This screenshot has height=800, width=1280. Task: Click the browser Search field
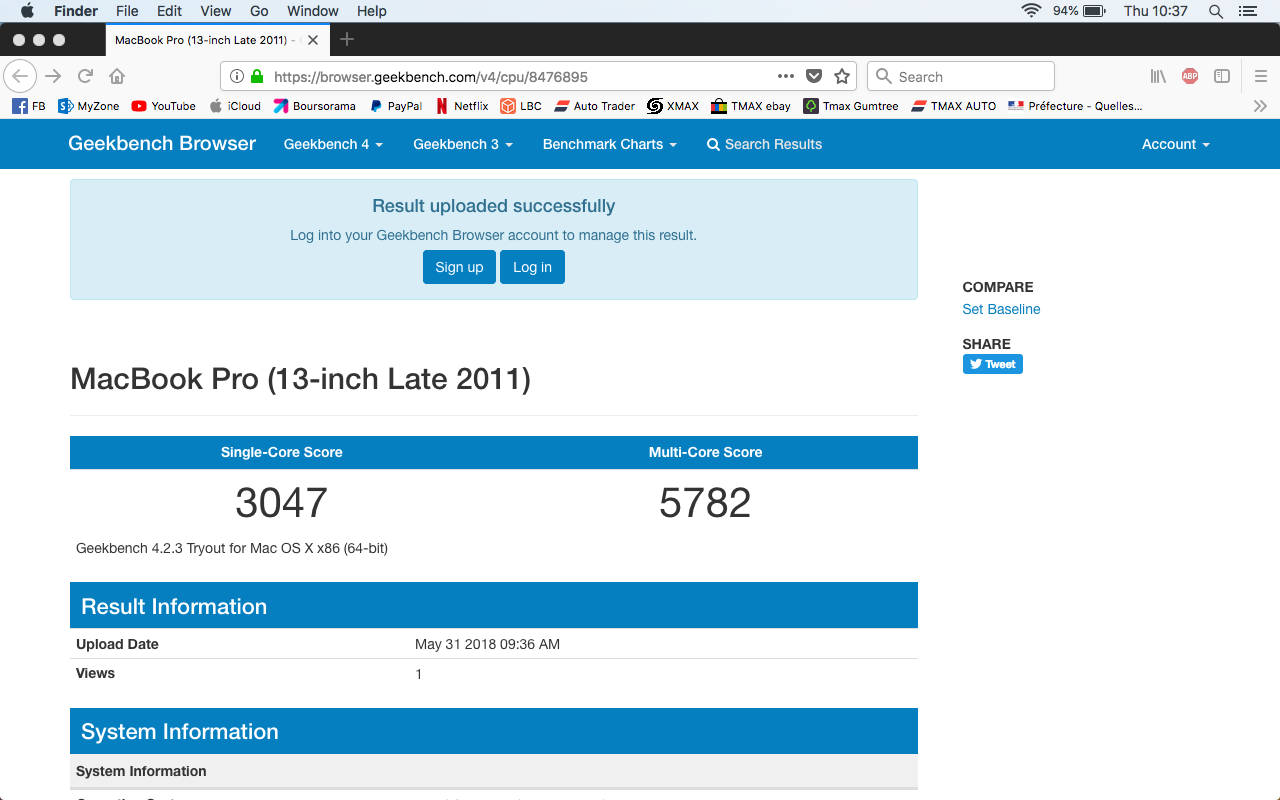(961, 76)
